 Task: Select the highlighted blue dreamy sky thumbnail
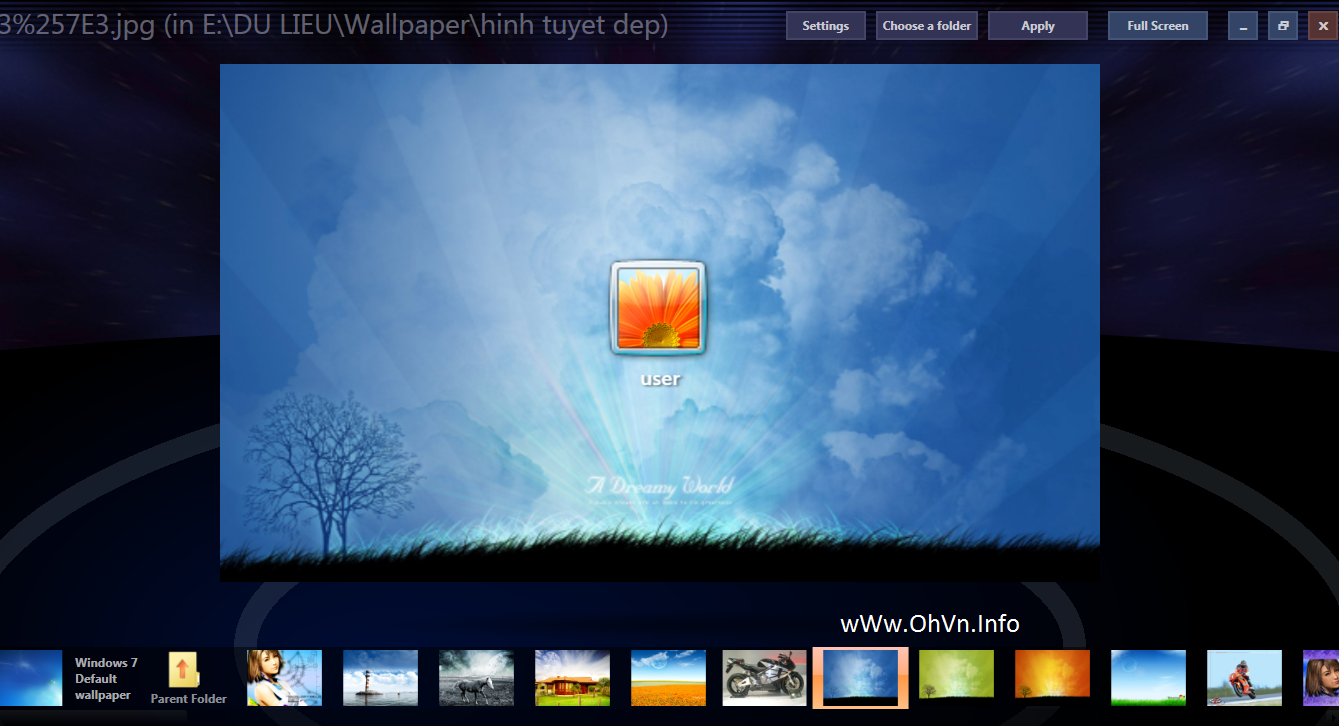pos(861,678)
